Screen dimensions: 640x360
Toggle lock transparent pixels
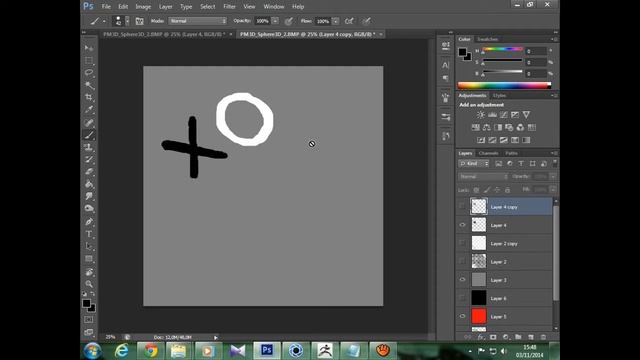click(476, 190)
